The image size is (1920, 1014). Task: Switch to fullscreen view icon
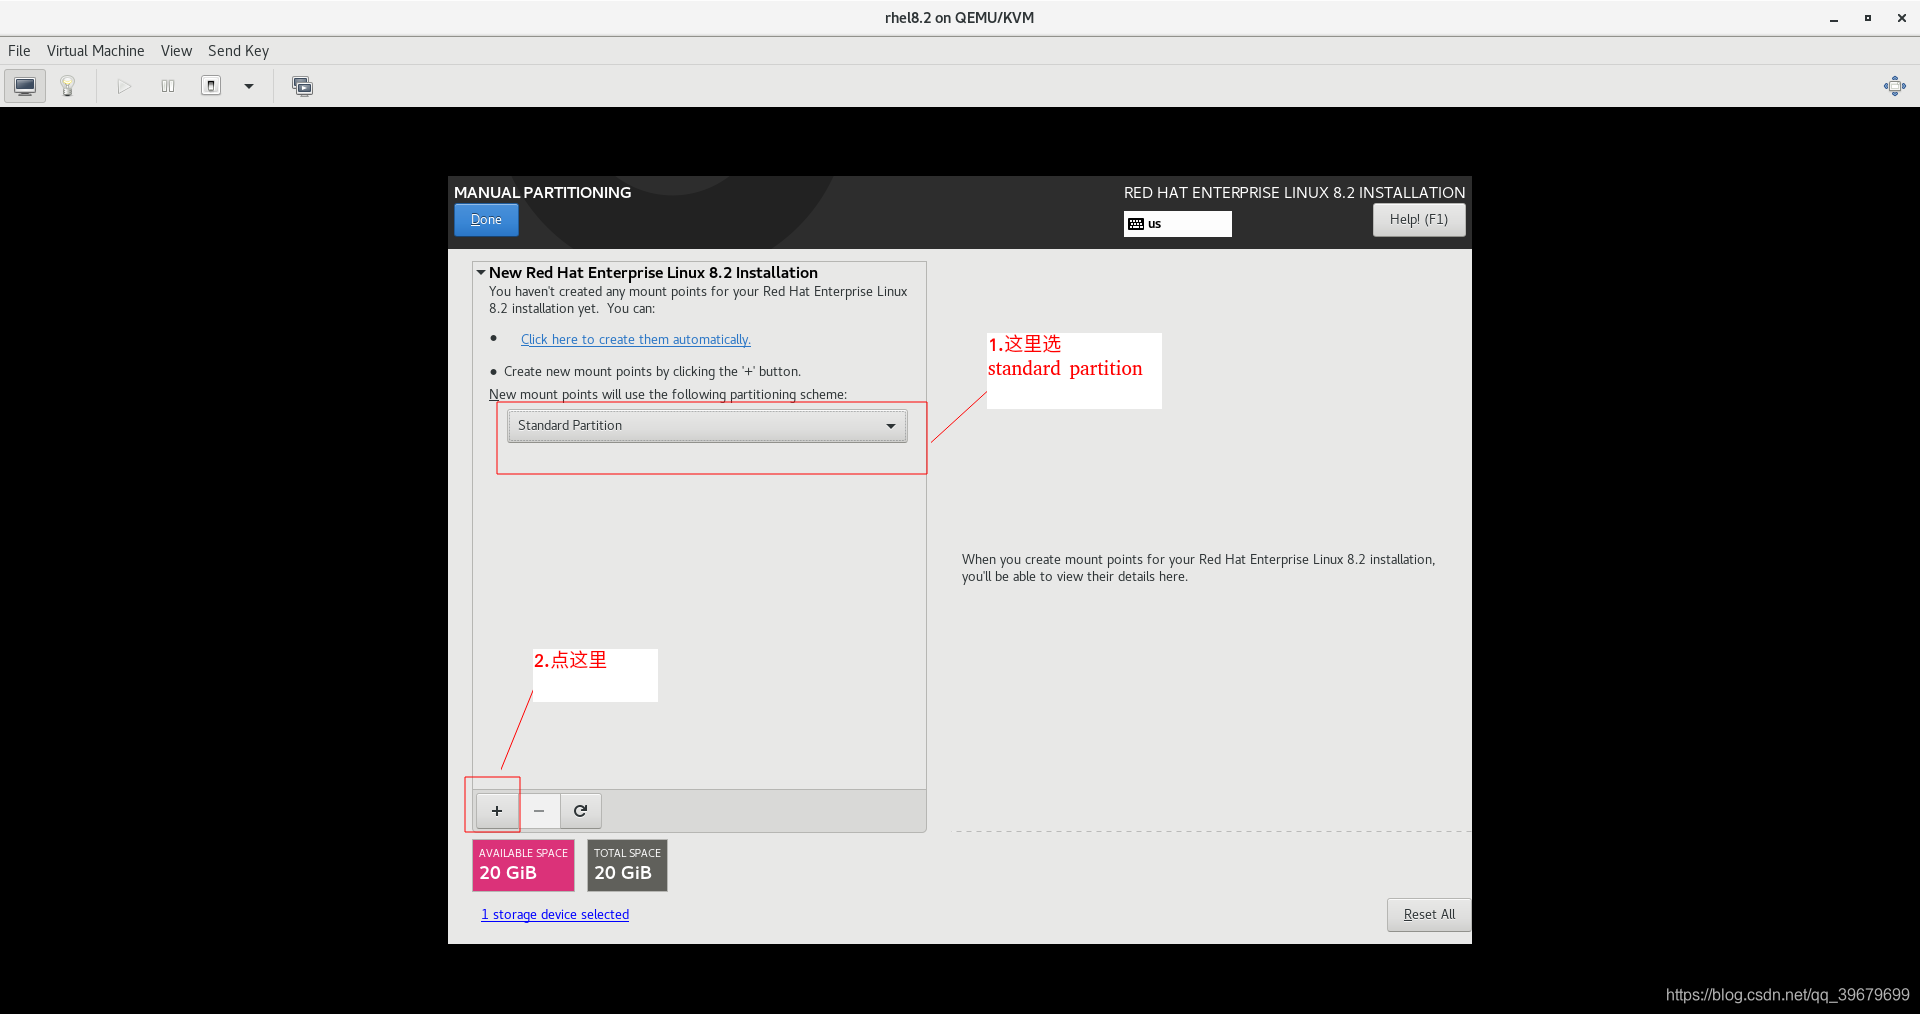pyautogui.click(x=1894, y=86)
